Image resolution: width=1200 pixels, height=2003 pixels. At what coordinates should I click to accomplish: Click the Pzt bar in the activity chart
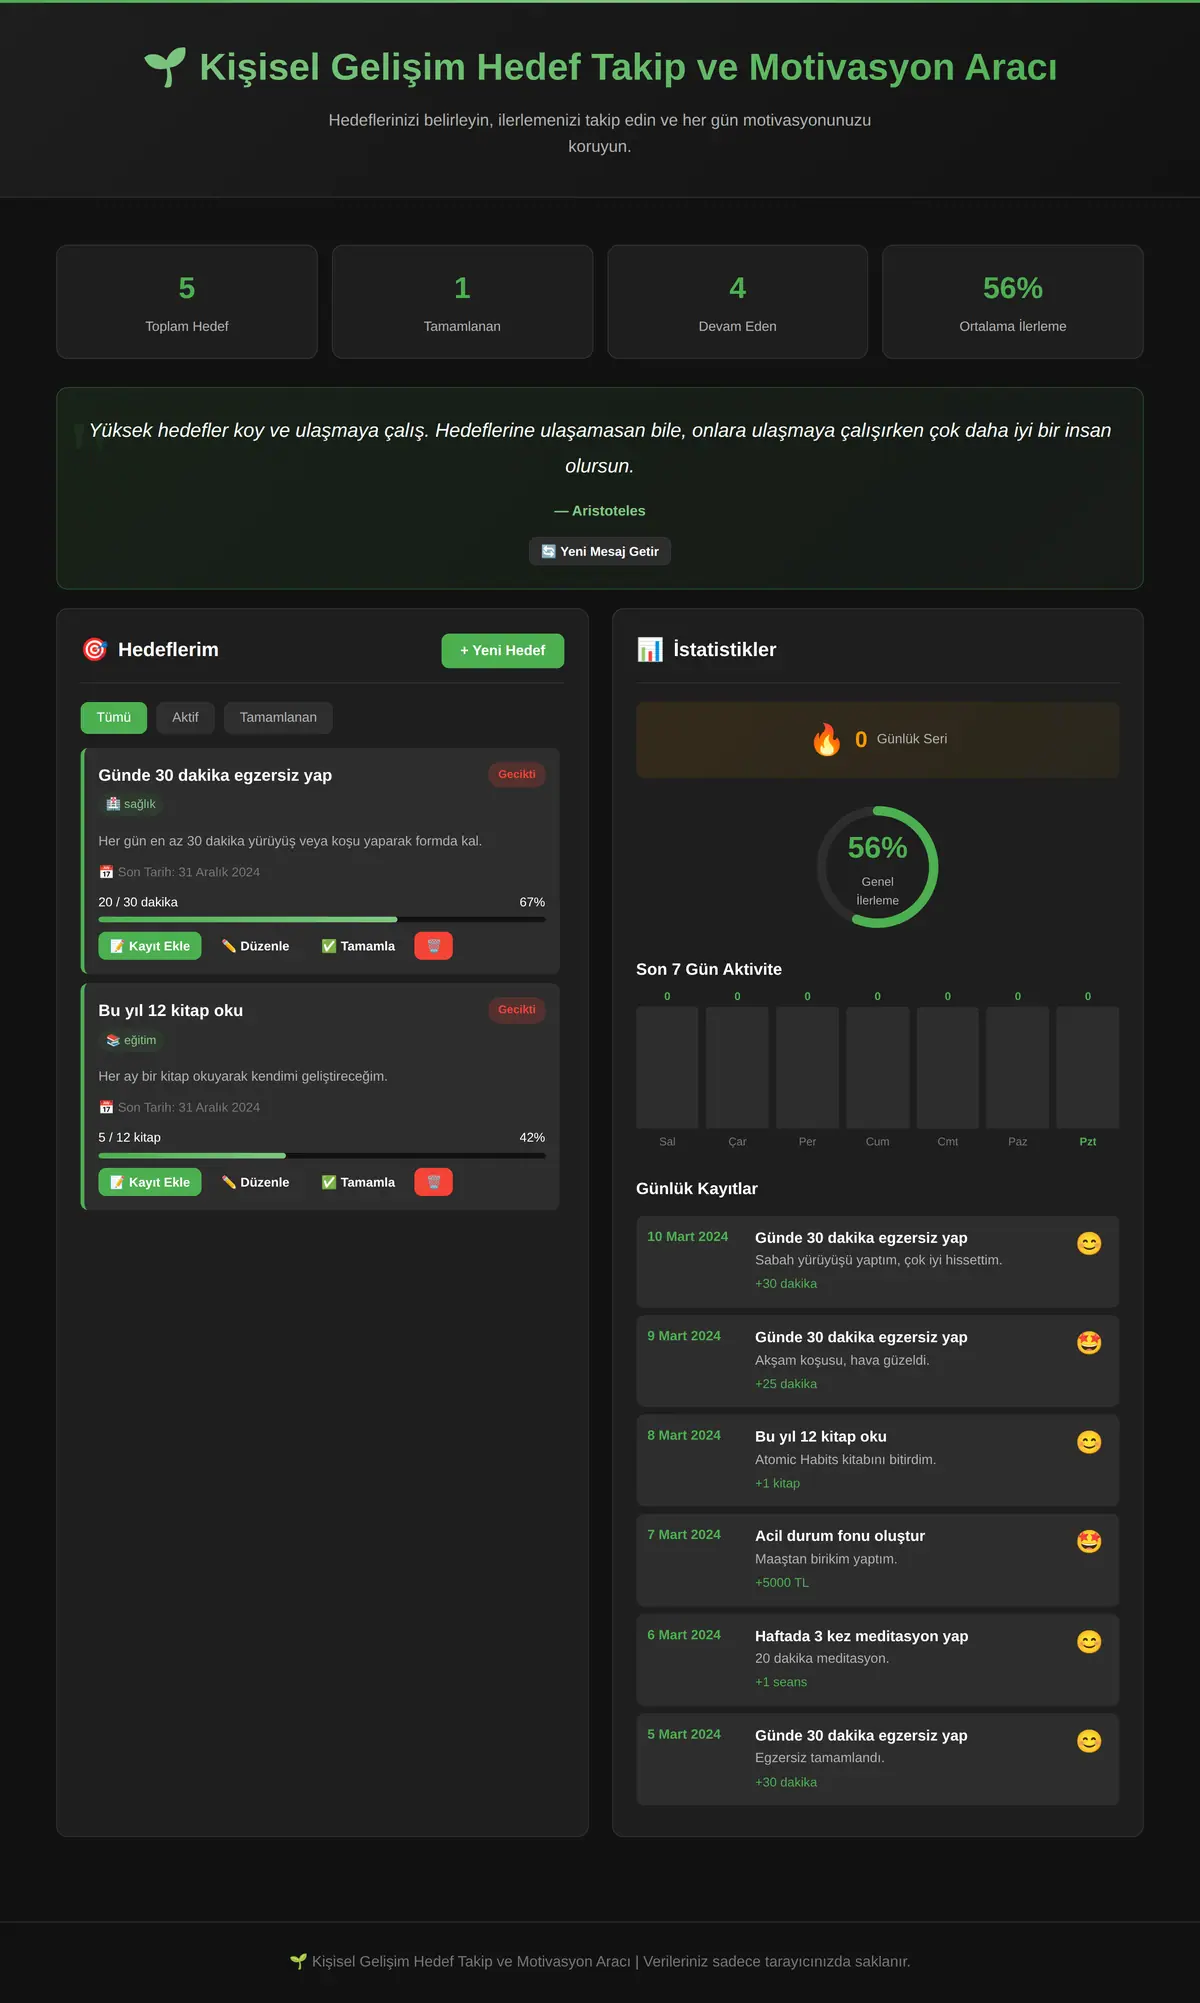click(x=1088, y=1067)
